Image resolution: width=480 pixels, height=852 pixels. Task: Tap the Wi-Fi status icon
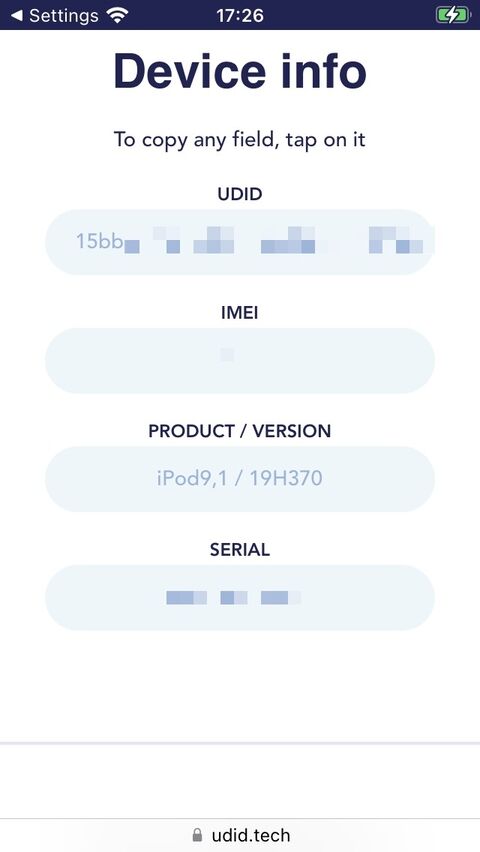tap(117, 15)
